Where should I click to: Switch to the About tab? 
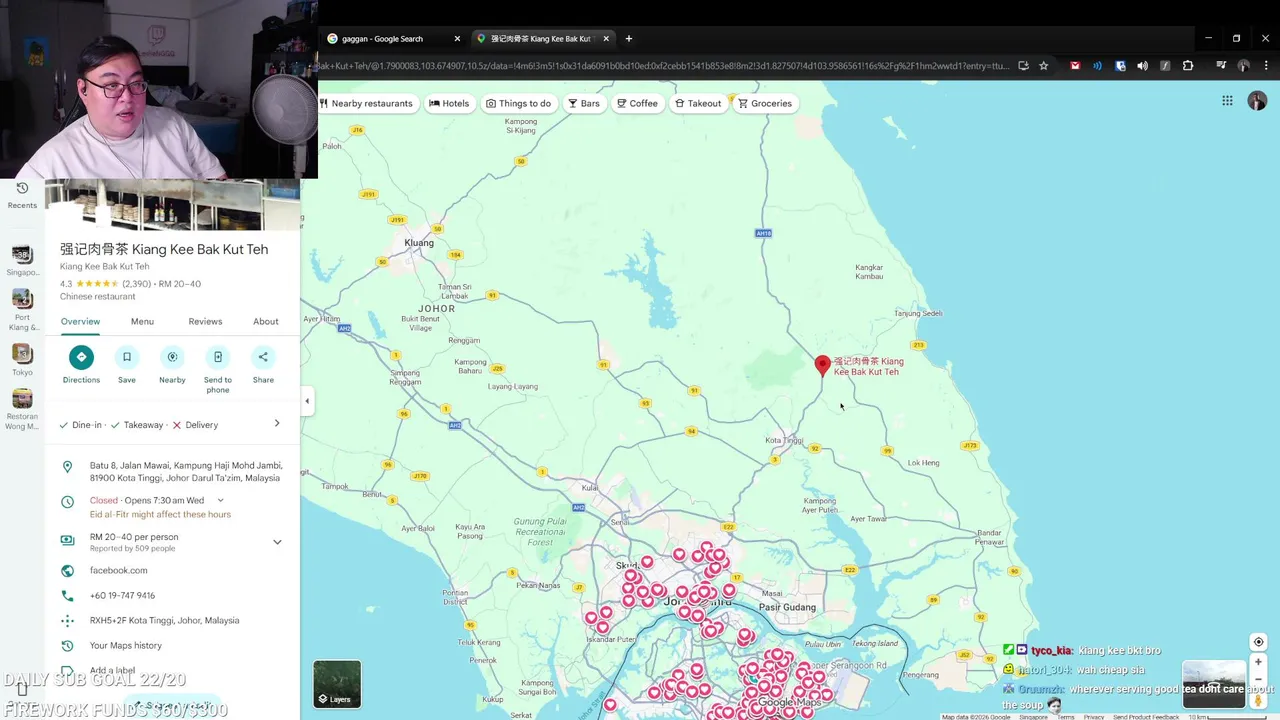[x=265, y=321]
